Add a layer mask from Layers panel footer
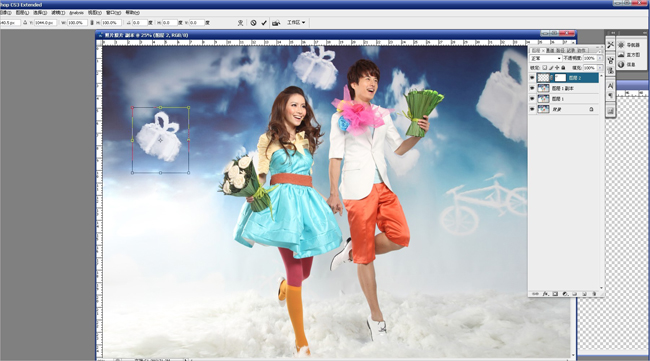650x361 pixels. (555, 294)
